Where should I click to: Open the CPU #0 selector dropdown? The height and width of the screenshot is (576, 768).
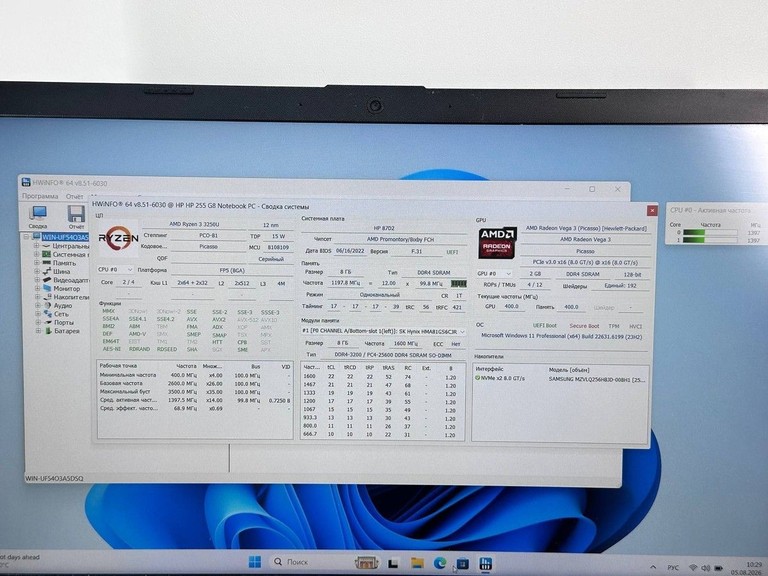pos(115,269)
